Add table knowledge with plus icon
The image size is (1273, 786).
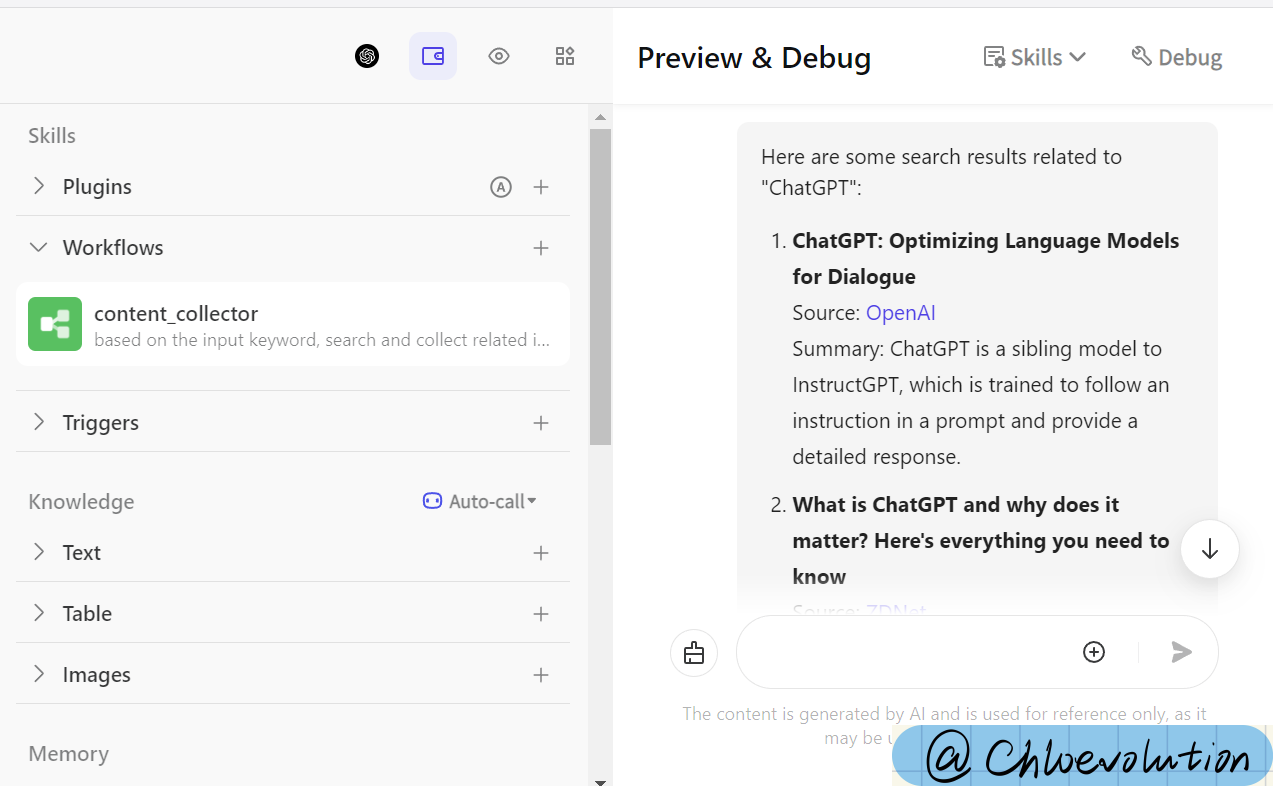[x=541, y=613]
